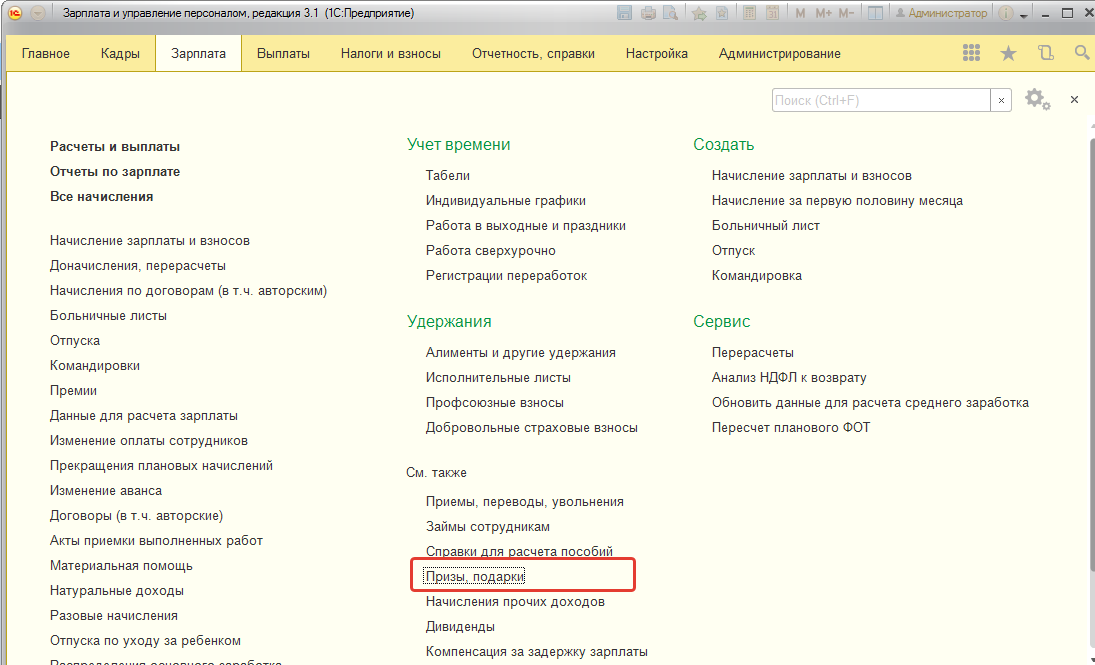The height and width of the screenshot is (665, 1095).
Task: Click the Print icon in title bar
Action: pos(648,13)
